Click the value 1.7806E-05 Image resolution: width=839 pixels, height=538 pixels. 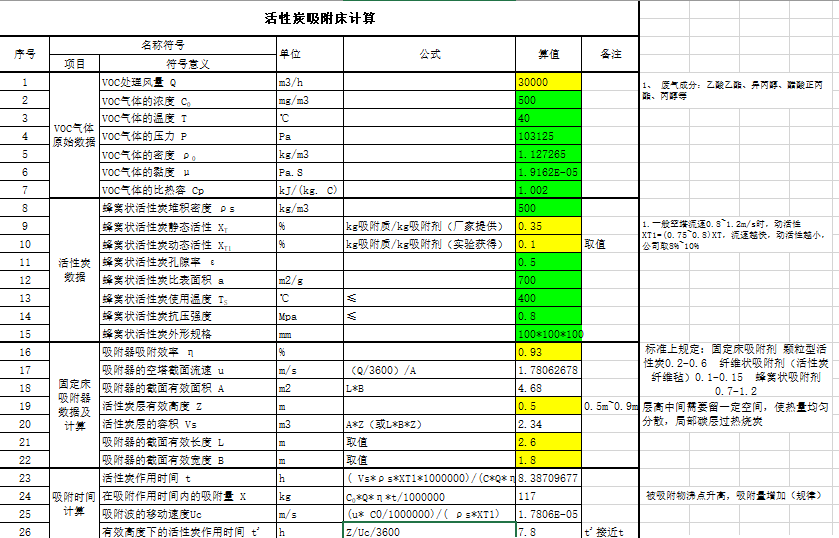(548, 514)
